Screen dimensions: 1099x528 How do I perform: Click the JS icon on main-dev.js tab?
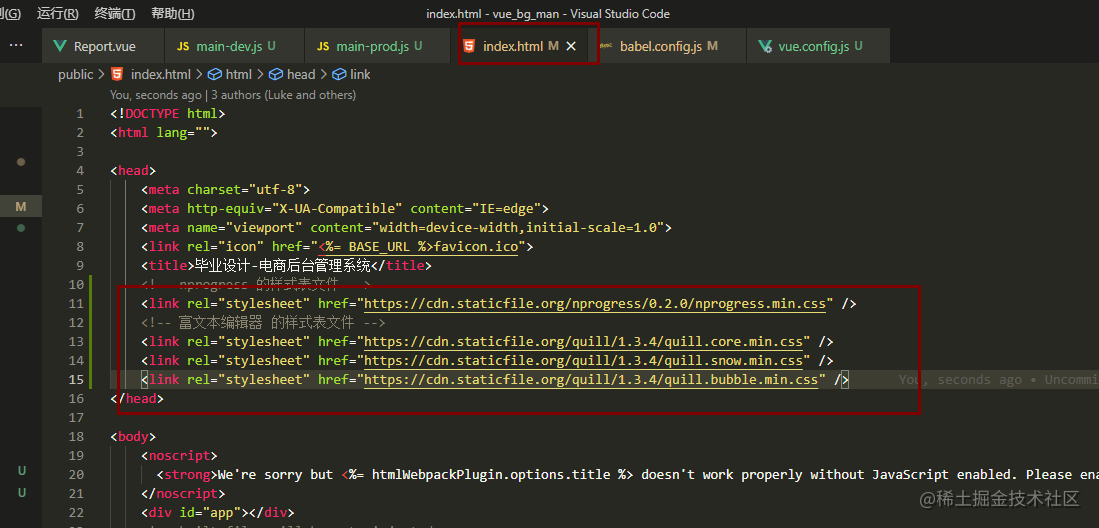click(183, 46)
